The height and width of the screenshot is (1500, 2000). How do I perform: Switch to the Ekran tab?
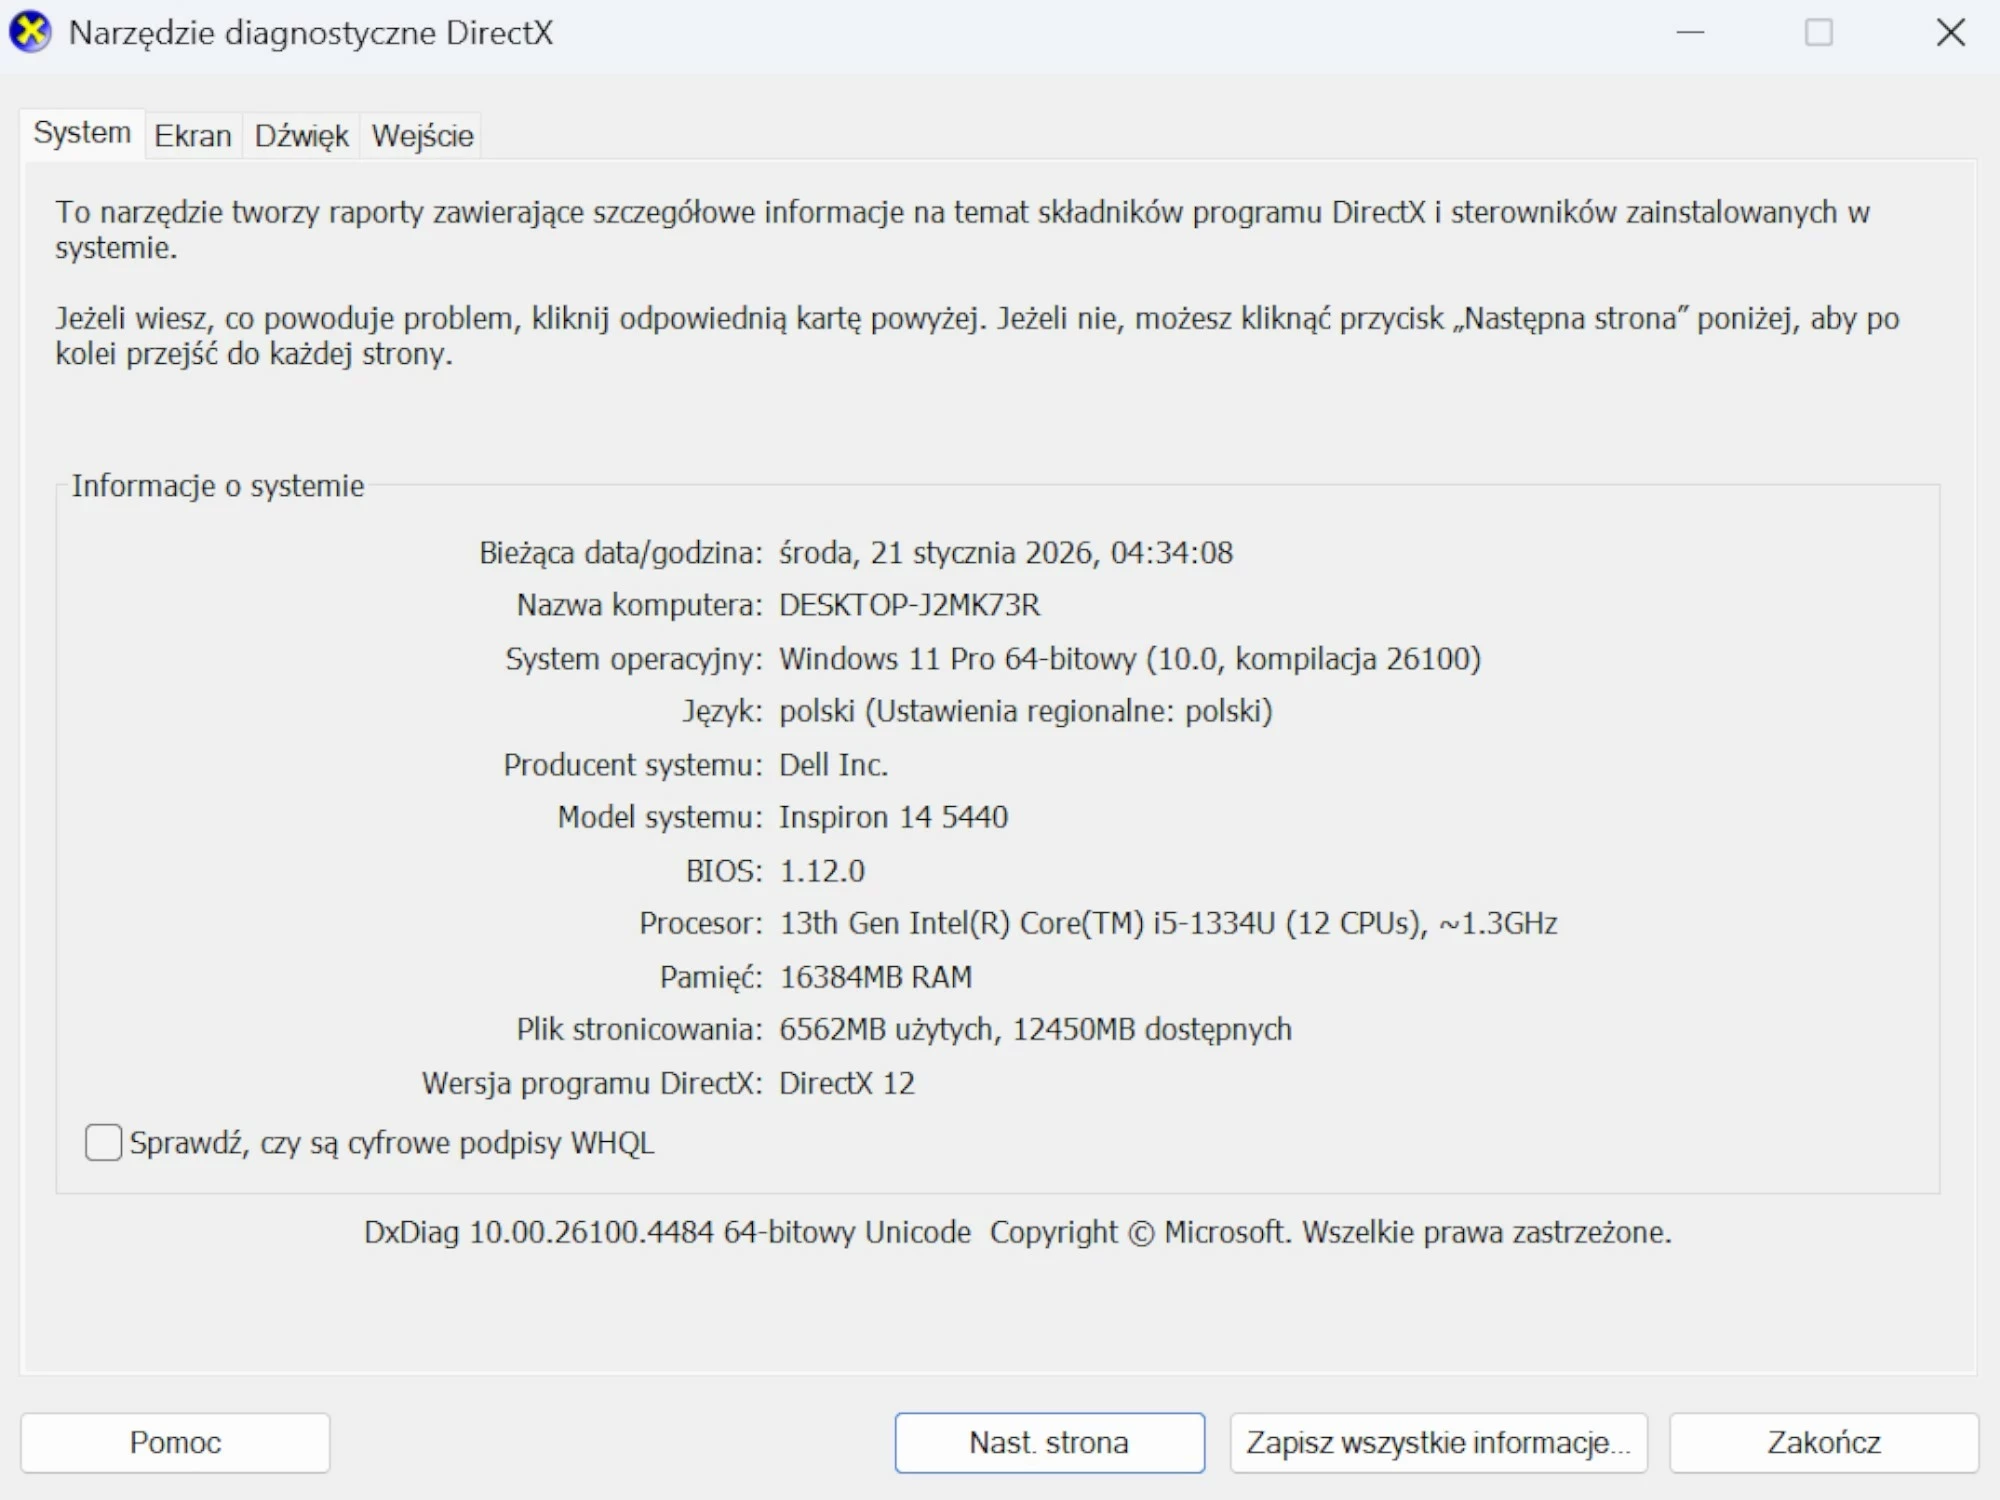click(x=193, y=135)
